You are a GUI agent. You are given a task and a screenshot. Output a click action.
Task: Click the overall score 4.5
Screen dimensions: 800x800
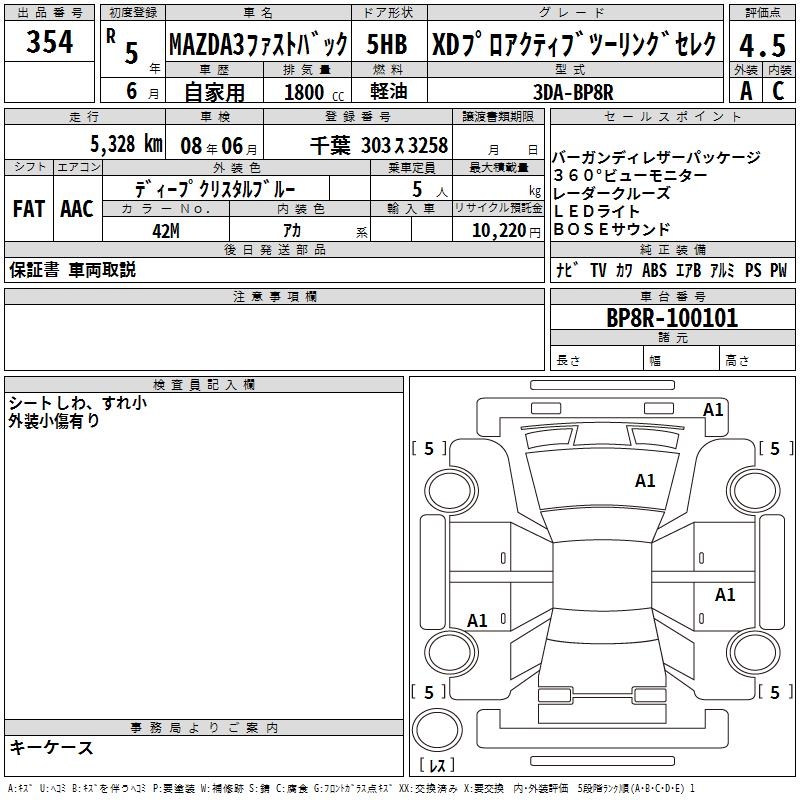click(x=762, y=45)
